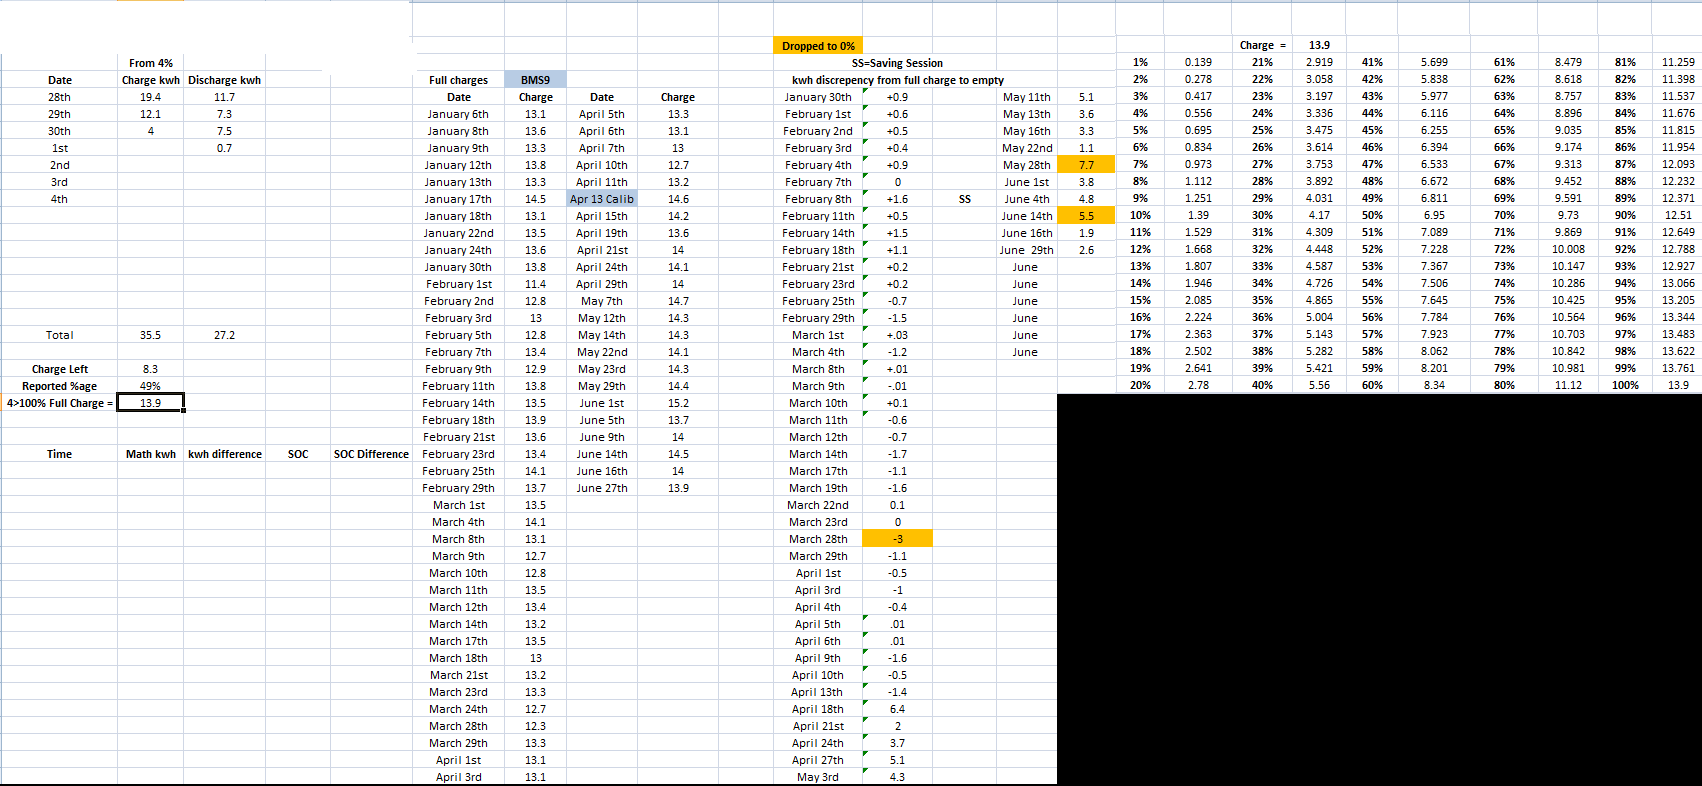Select the blue BMS9 header cell
Screen dimensions: 1702x786
[535, 80]
